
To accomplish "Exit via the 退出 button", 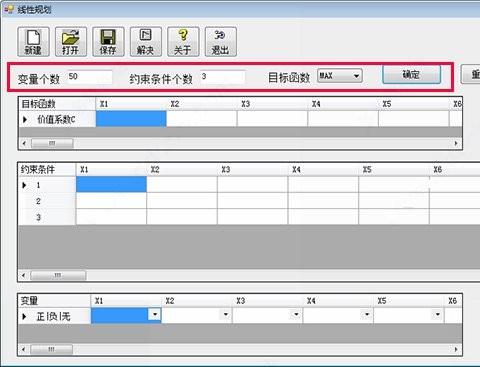I will [x=221, y=42].
